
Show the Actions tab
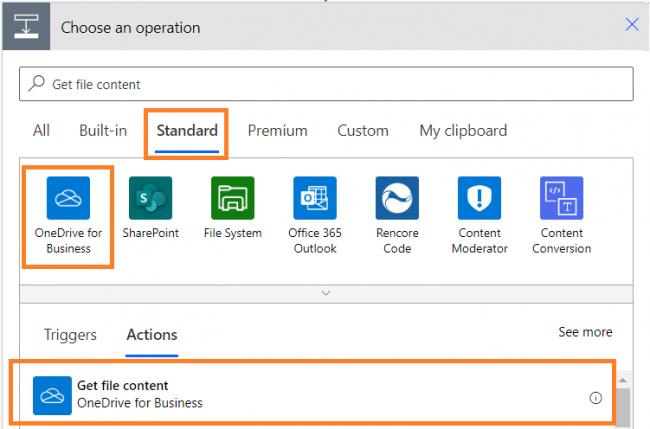tap(152, 334)
